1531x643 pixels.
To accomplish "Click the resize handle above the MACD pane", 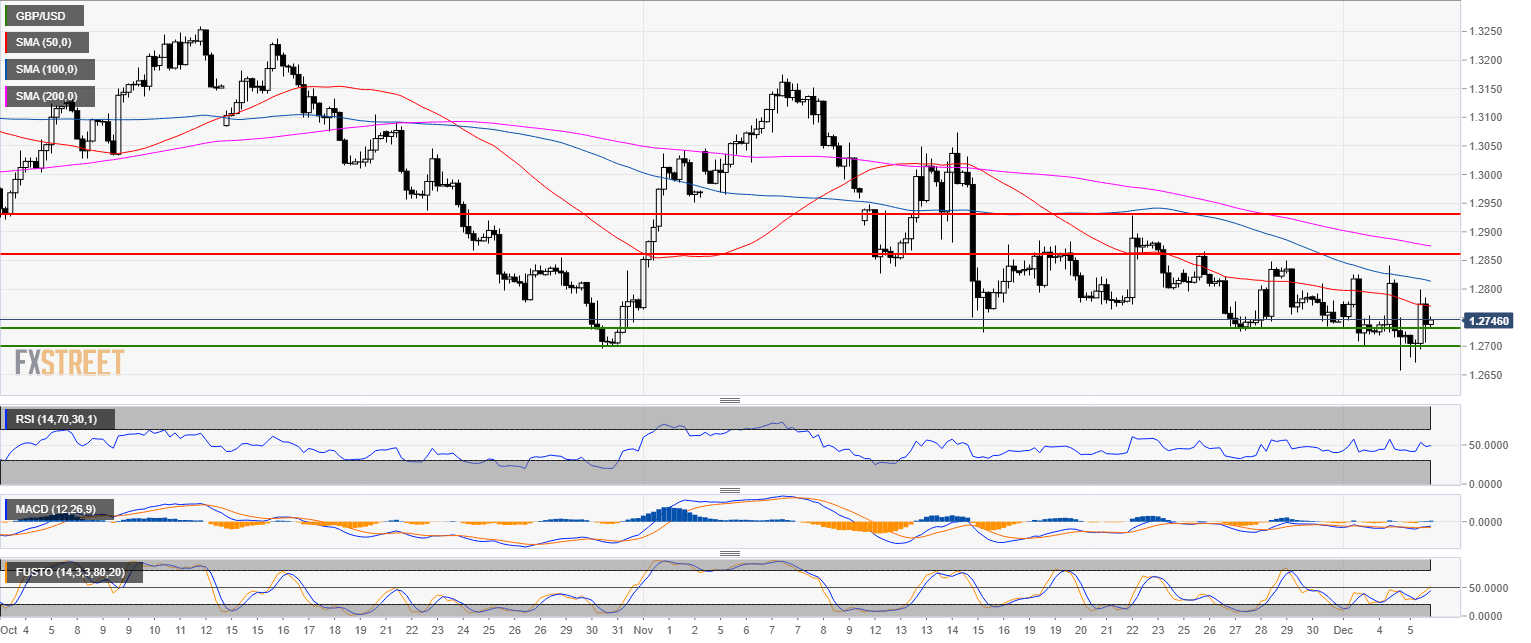I will click(730, 490).
